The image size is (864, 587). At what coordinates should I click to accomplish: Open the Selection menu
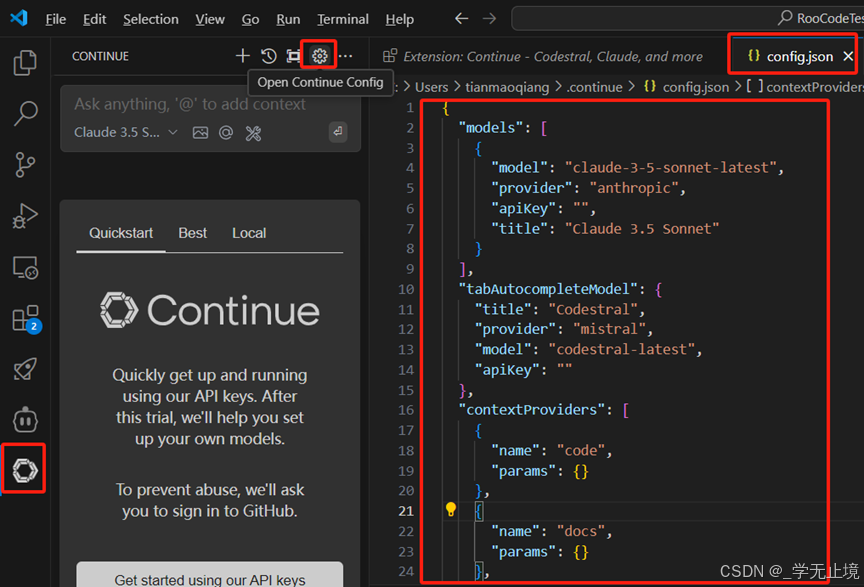(150, 19)
